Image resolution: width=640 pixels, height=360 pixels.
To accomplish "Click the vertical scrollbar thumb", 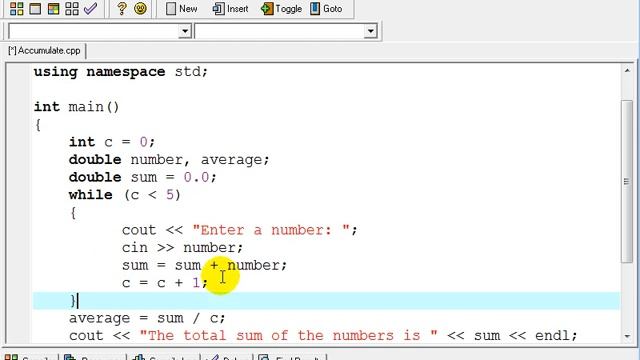I will pos(627,182).
